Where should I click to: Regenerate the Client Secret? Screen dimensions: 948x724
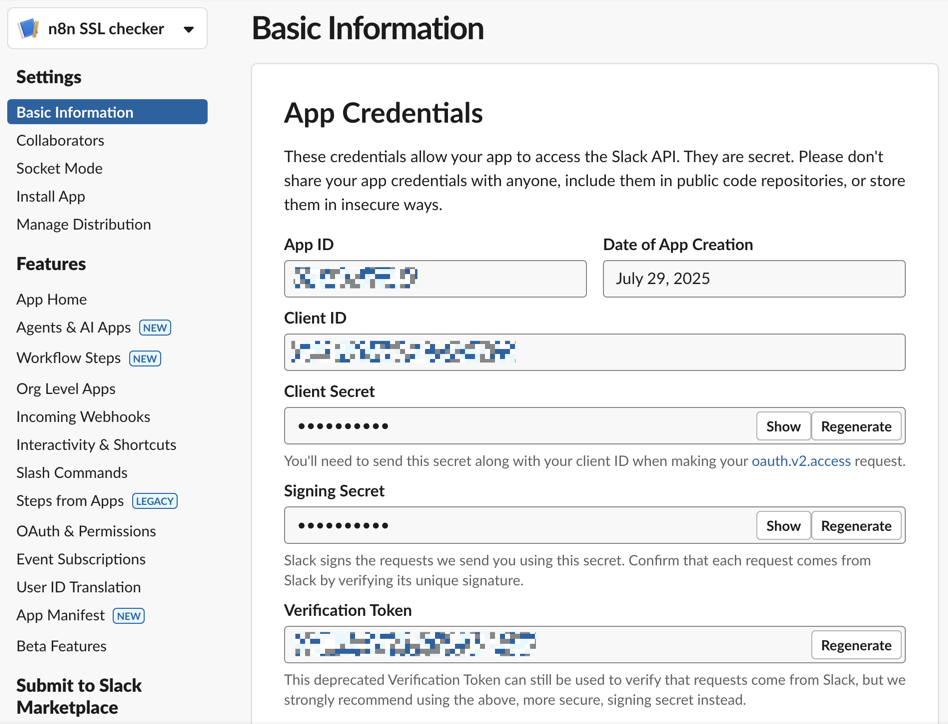856,426
